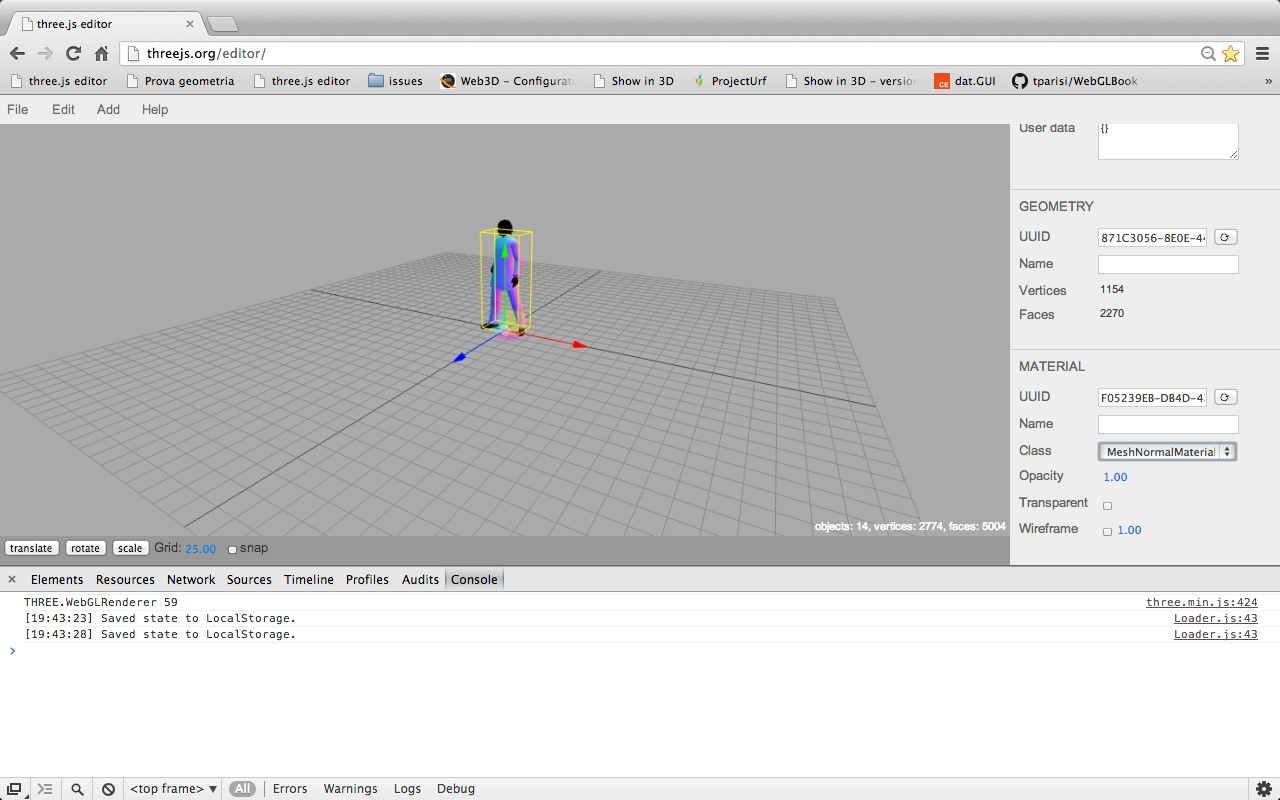Viewport: 1280px width, 800px height.
Task: Open the Web3D – Configurat bookmark
Action: 507,81
